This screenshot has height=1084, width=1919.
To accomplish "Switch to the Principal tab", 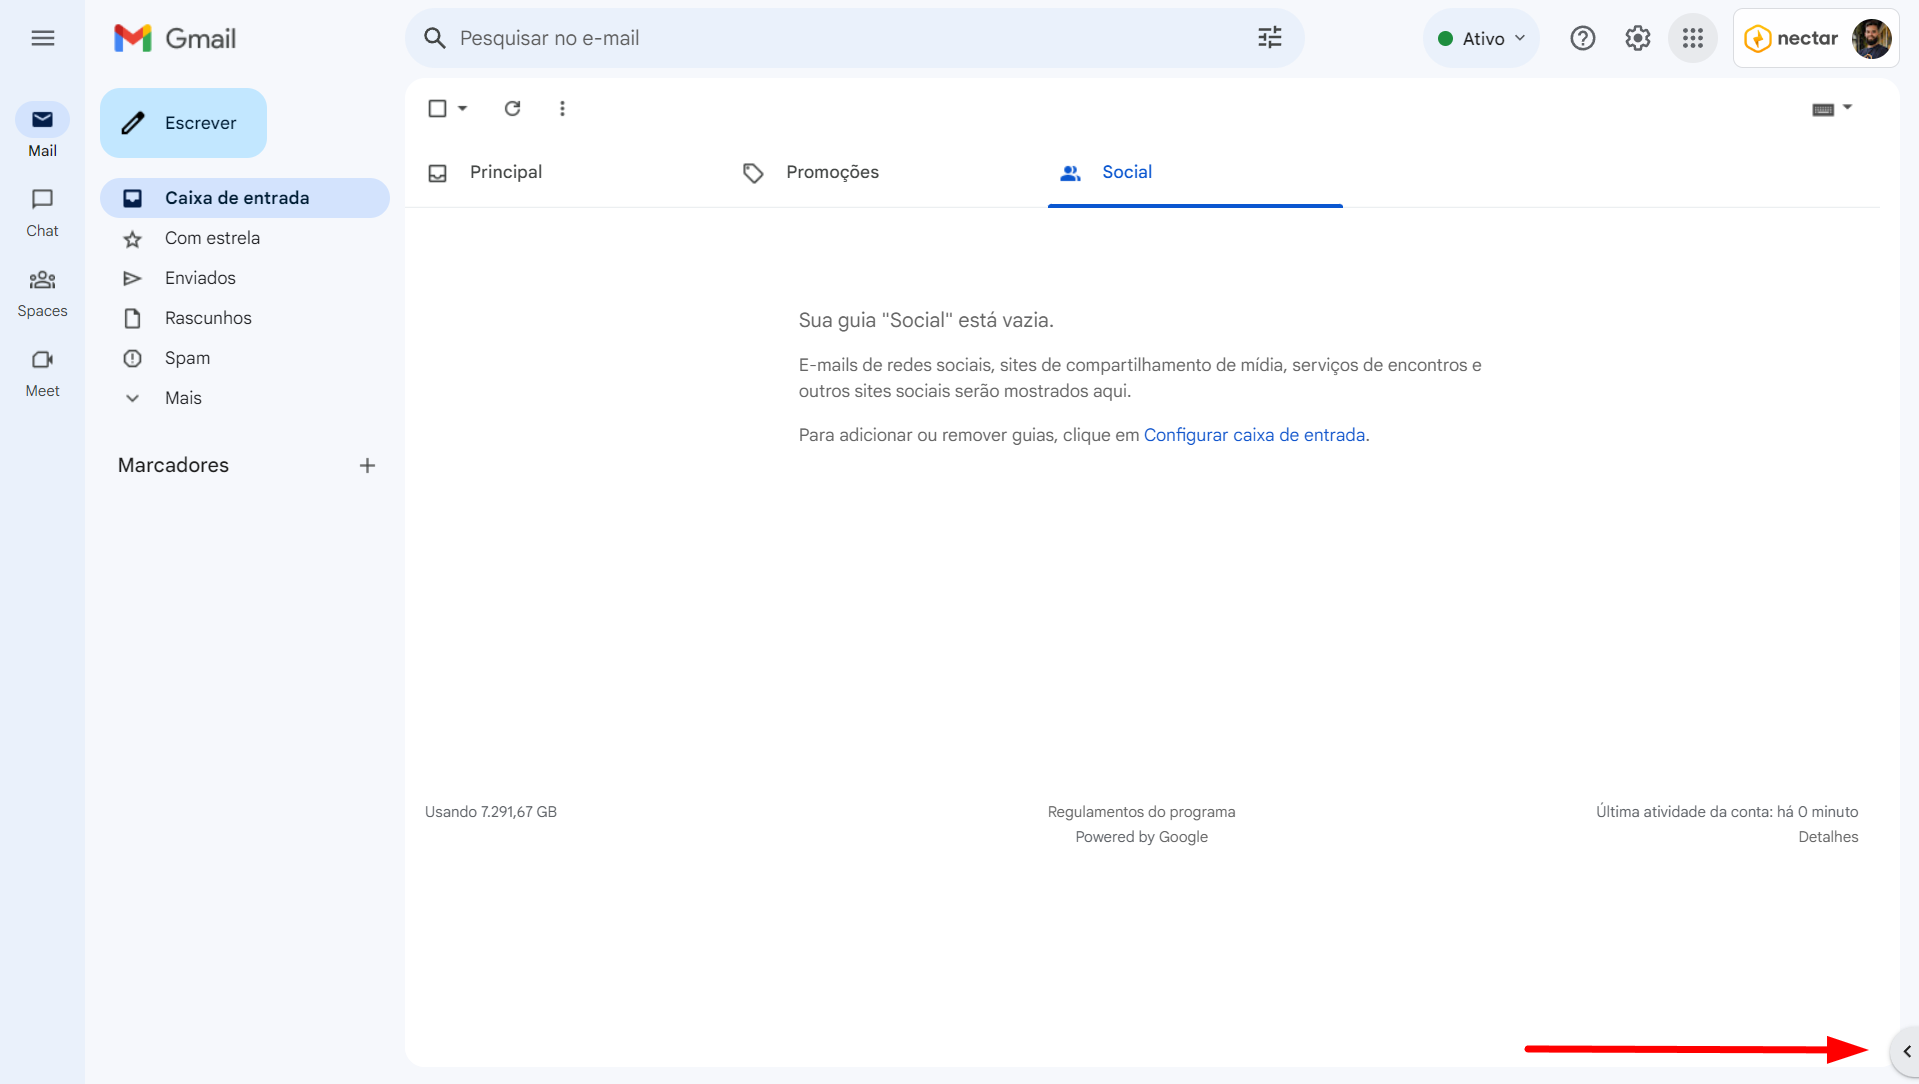I will click(505, 172).
